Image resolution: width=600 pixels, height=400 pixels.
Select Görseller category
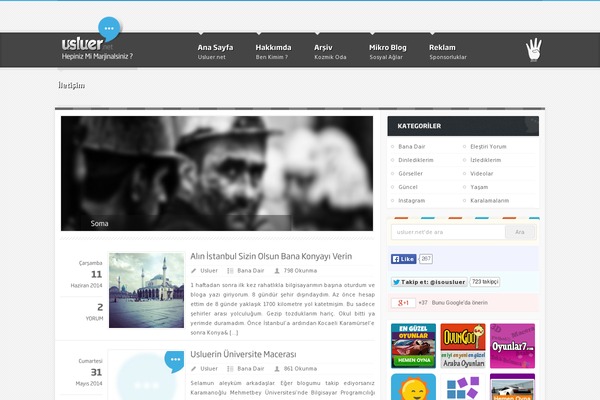point(411,173)
